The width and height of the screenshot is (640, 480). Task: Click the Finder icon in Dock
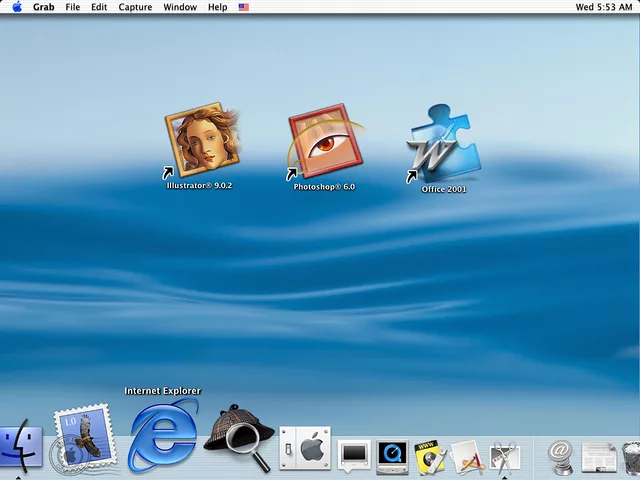click(x=19, y=450)
